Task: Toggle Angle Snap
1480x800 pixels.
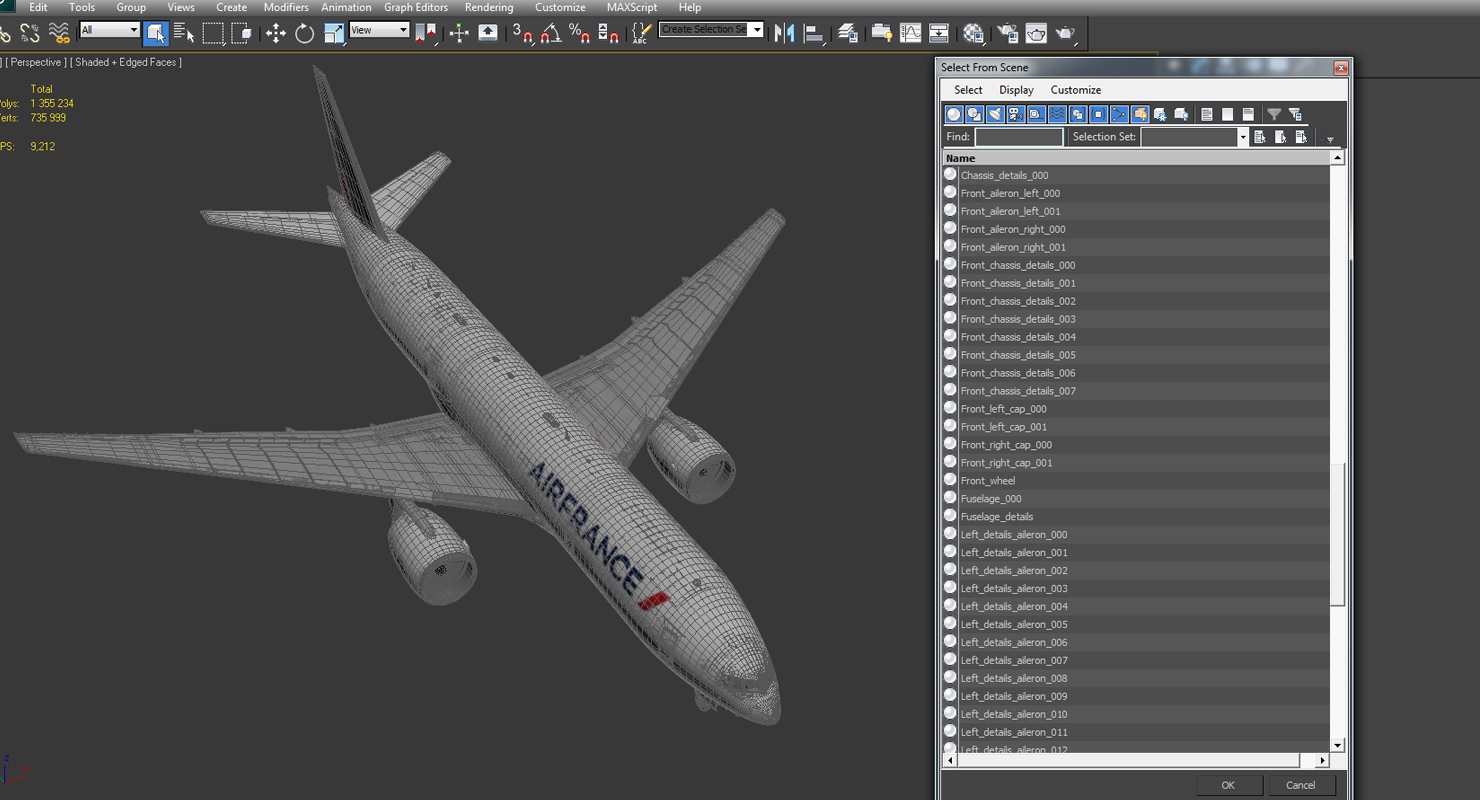Action: click(551, 33)
